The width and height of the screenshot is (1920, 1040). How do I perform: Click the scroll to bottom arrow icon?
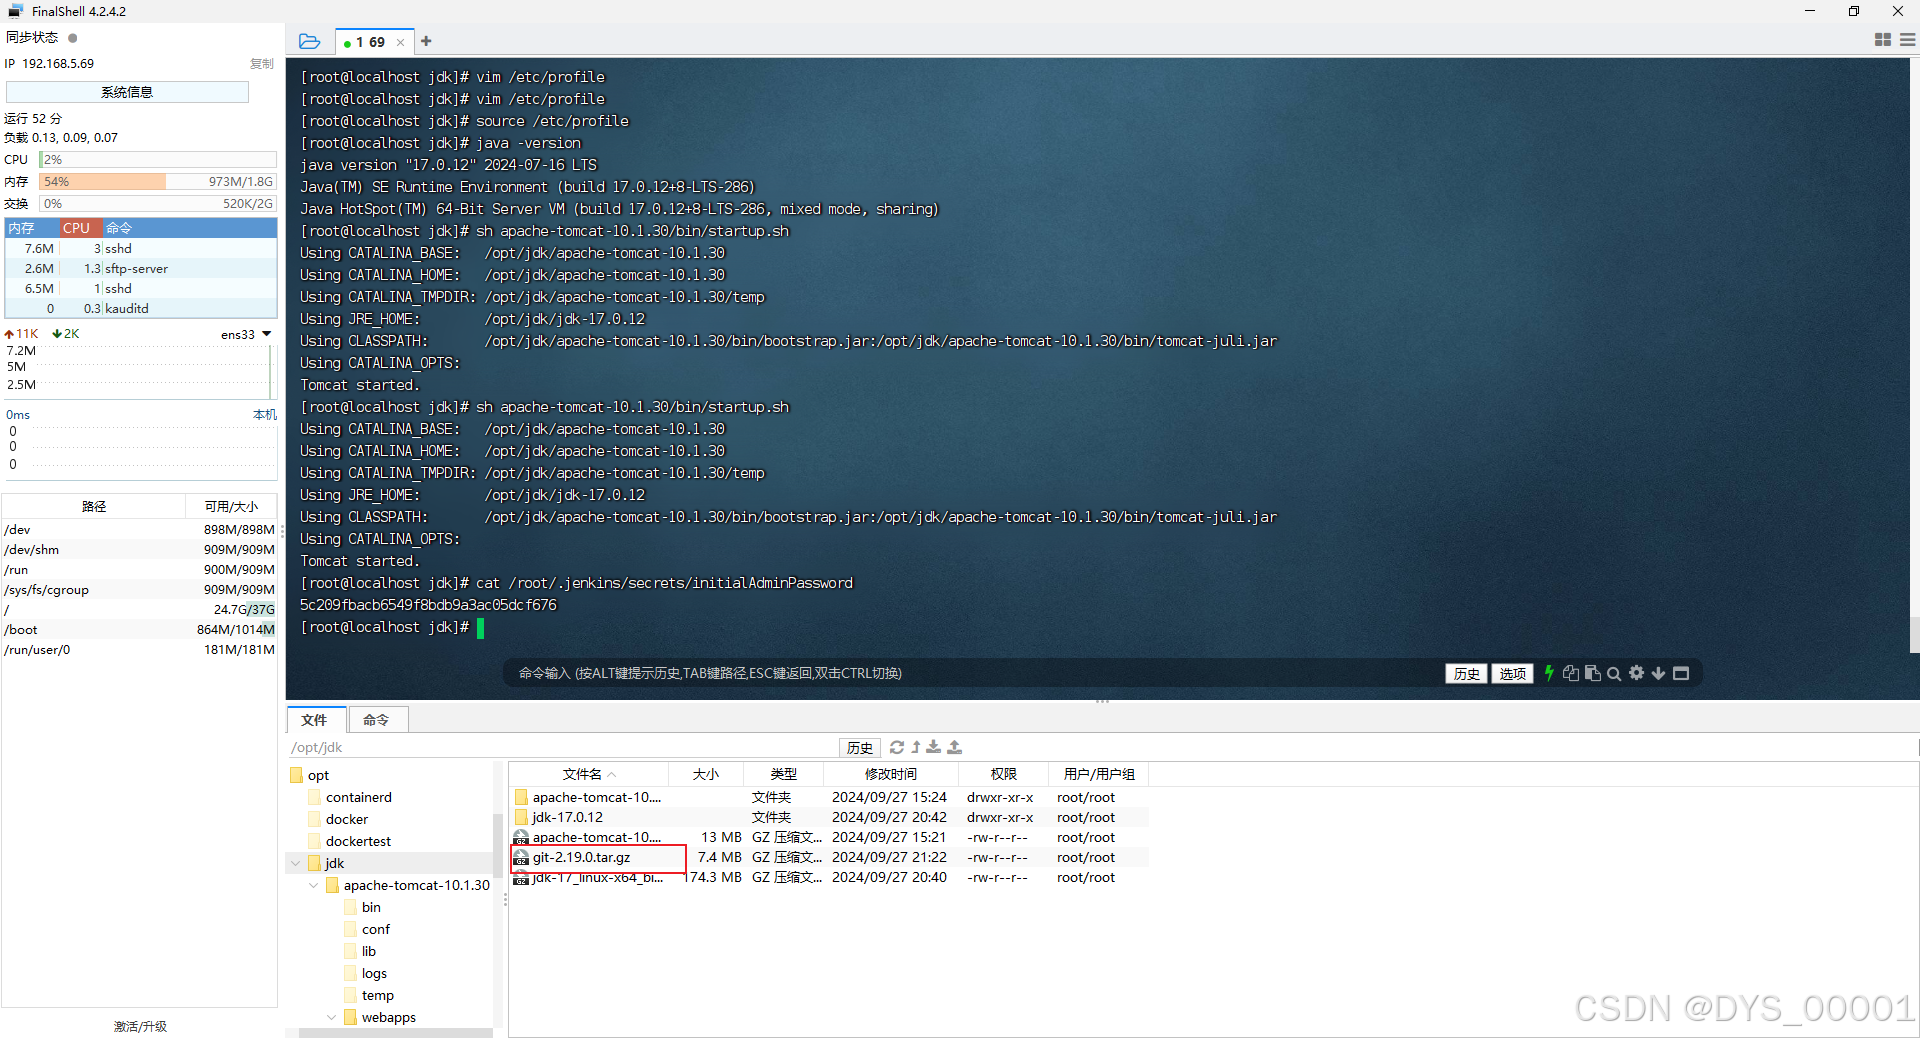1658,673
